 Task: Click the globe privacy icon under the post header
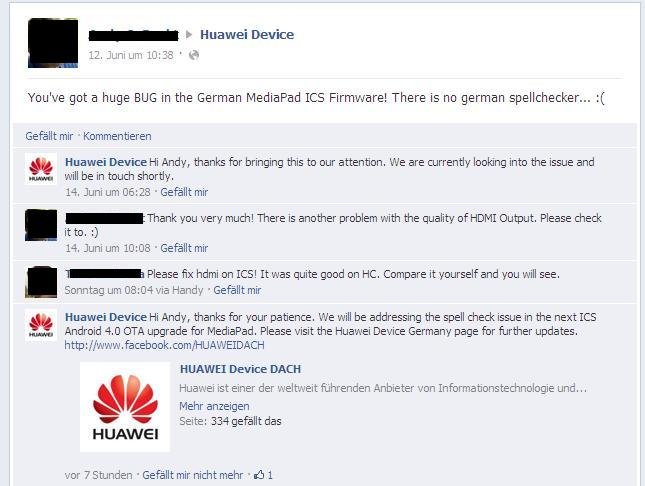click(x=194, y=55)
